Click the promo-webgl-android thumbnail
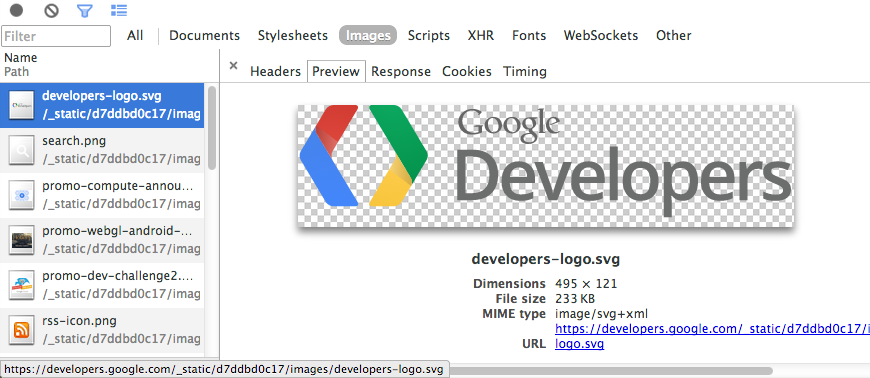 point(22,240)
